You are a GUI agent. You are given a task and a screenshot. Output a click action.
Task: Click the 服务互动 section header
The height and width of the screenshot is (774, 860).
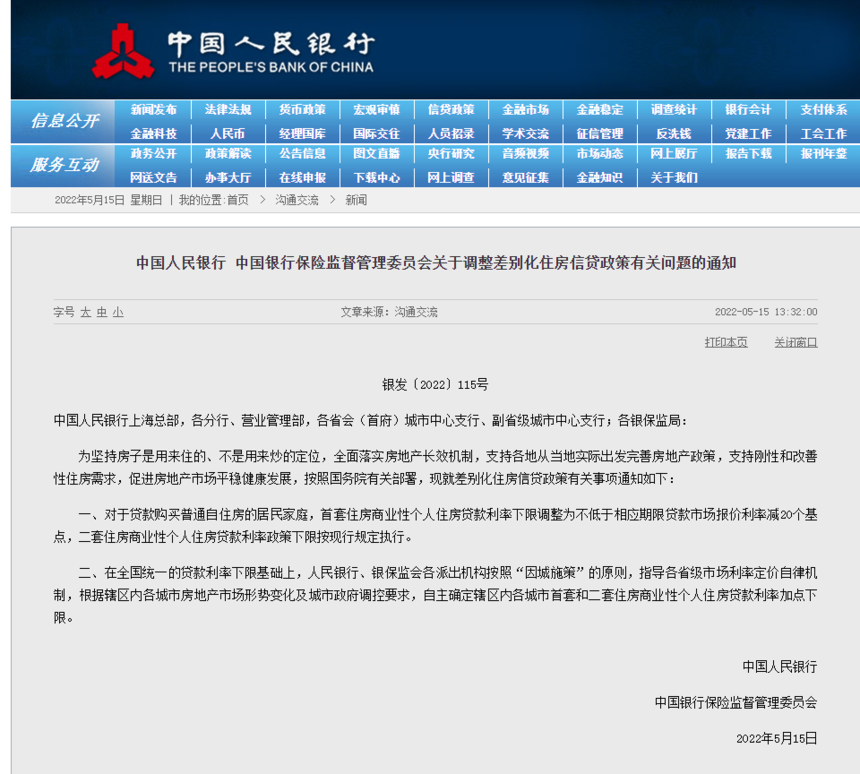(x=65, y=165)
